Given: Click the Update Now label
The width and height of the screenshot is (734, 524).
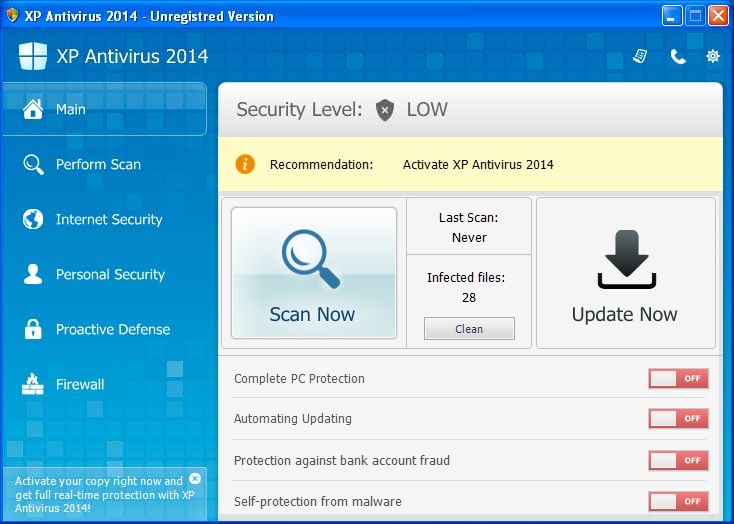Looking at the screenshot, I should tap(624, 314).
